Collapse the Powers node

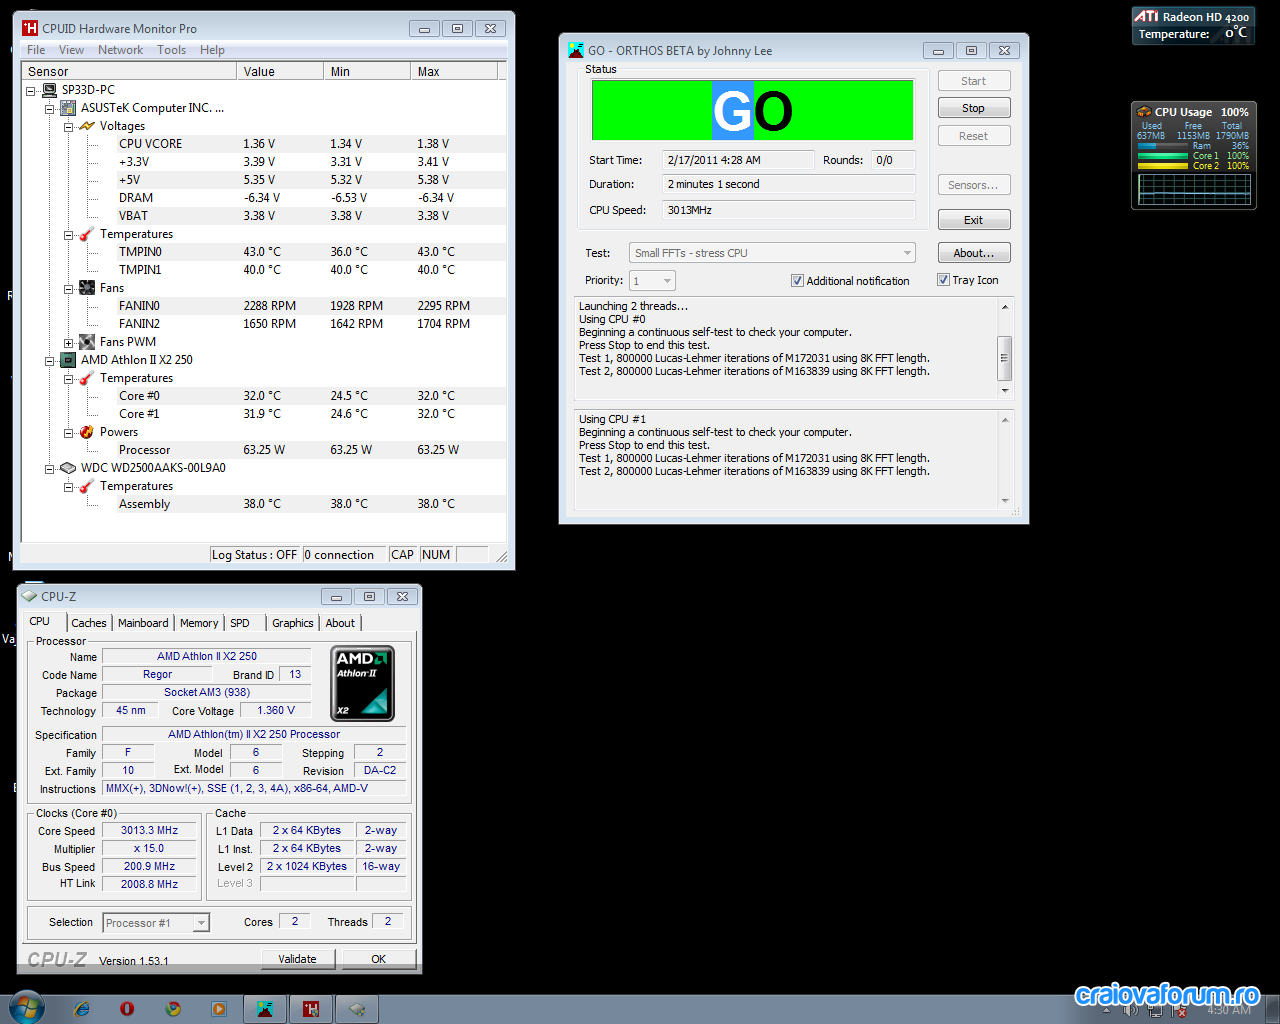68,433
